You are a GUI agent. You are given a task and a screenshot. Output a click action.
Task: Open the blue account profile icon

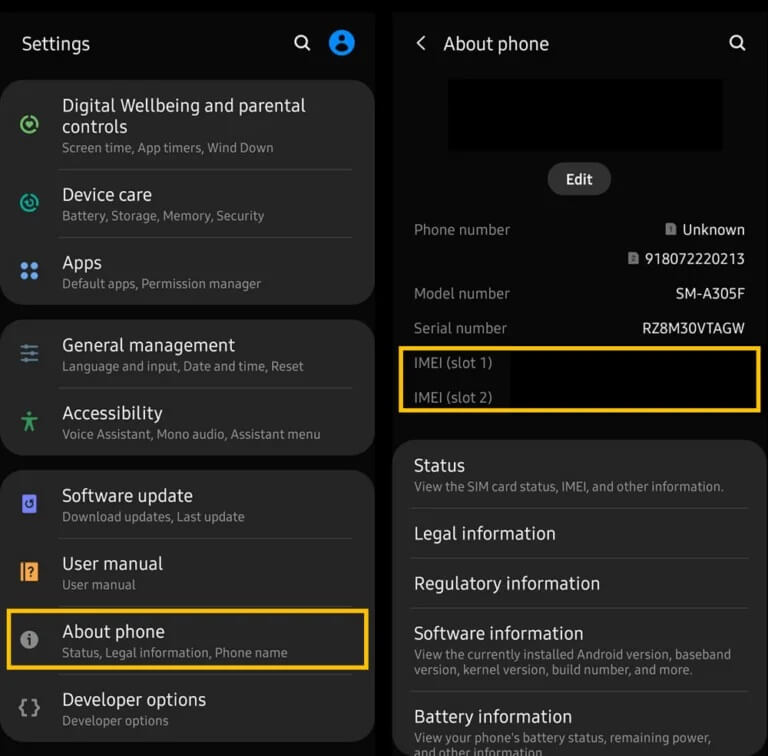point(342,43)
